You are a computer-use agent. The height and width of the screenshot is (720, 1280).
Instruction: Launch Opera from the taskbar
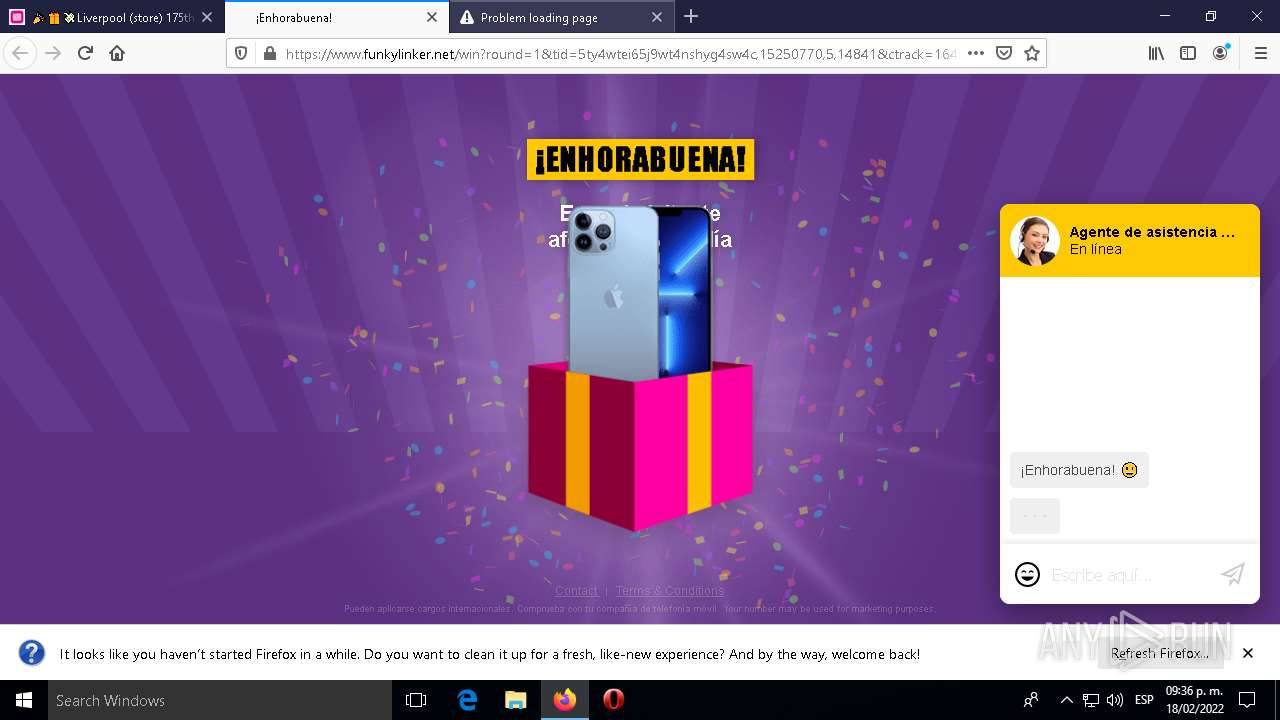tap(613, 700)
